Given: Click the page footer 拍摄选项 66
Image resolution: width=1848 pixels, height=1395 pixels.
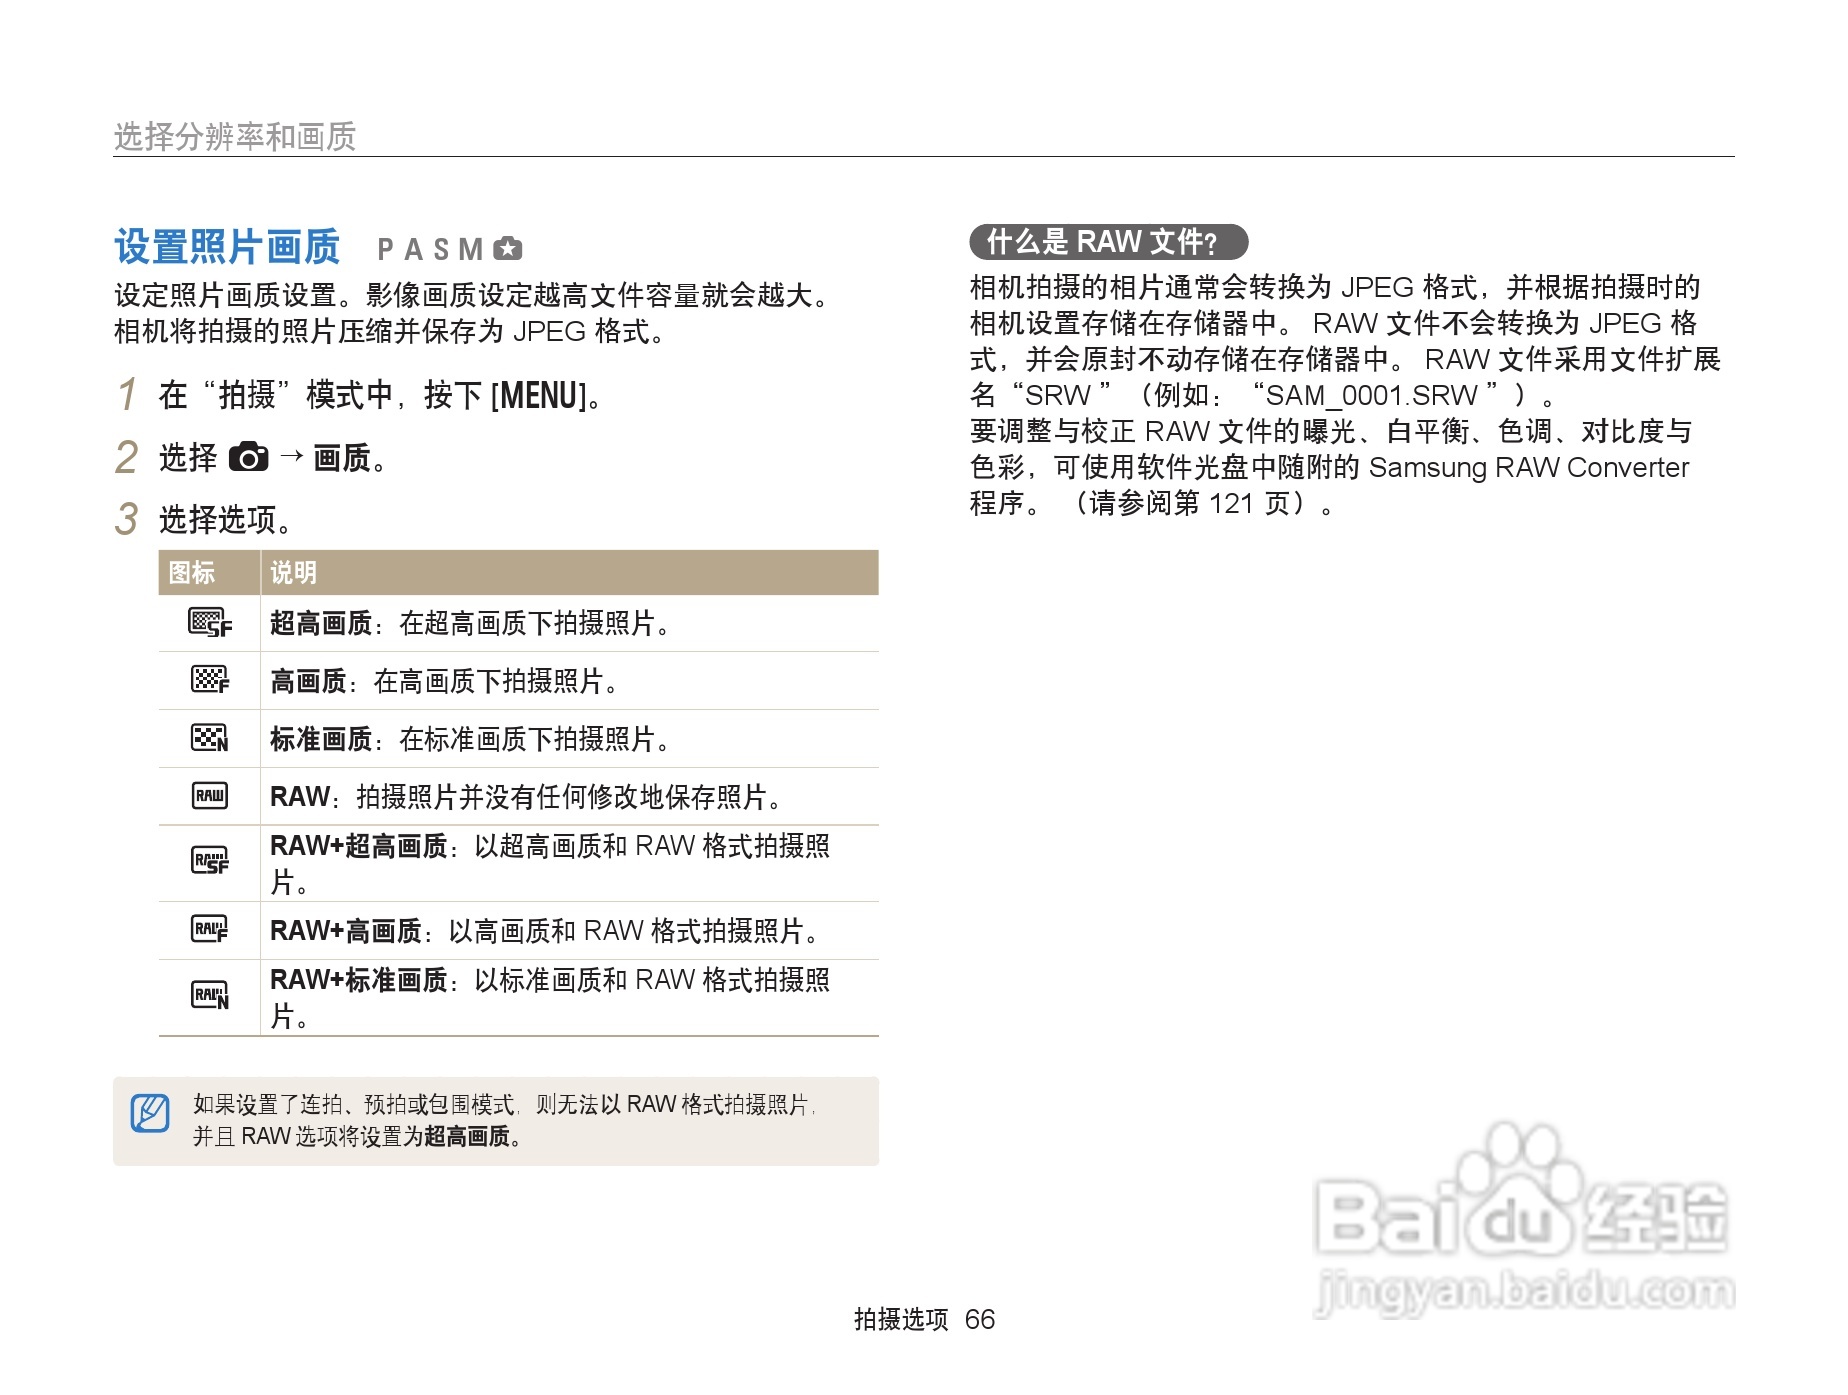Looking at the screenshot, I should click(925, 1319).
